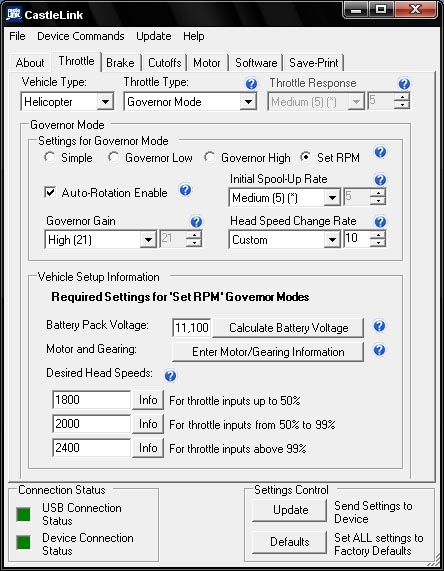Click the Device Connection Status indicator
The height and width of the screenshot is (571, 444).
[x=24, y=542]
